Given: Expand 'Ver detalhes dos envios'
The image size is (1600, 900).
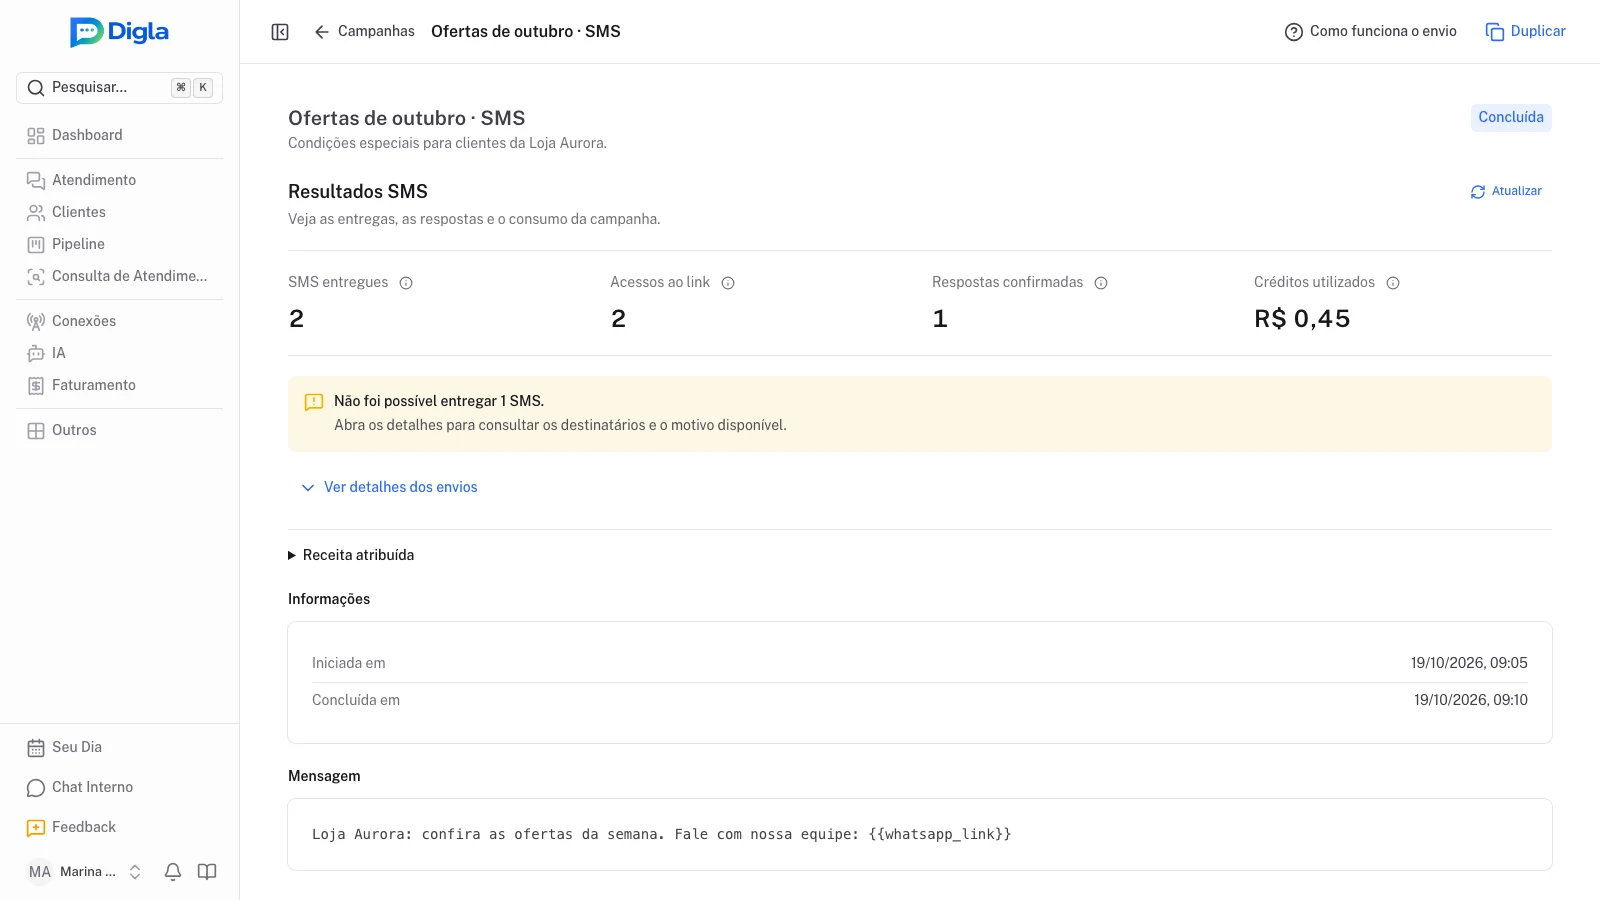Looking at the screenshot, I should (389, 487).
